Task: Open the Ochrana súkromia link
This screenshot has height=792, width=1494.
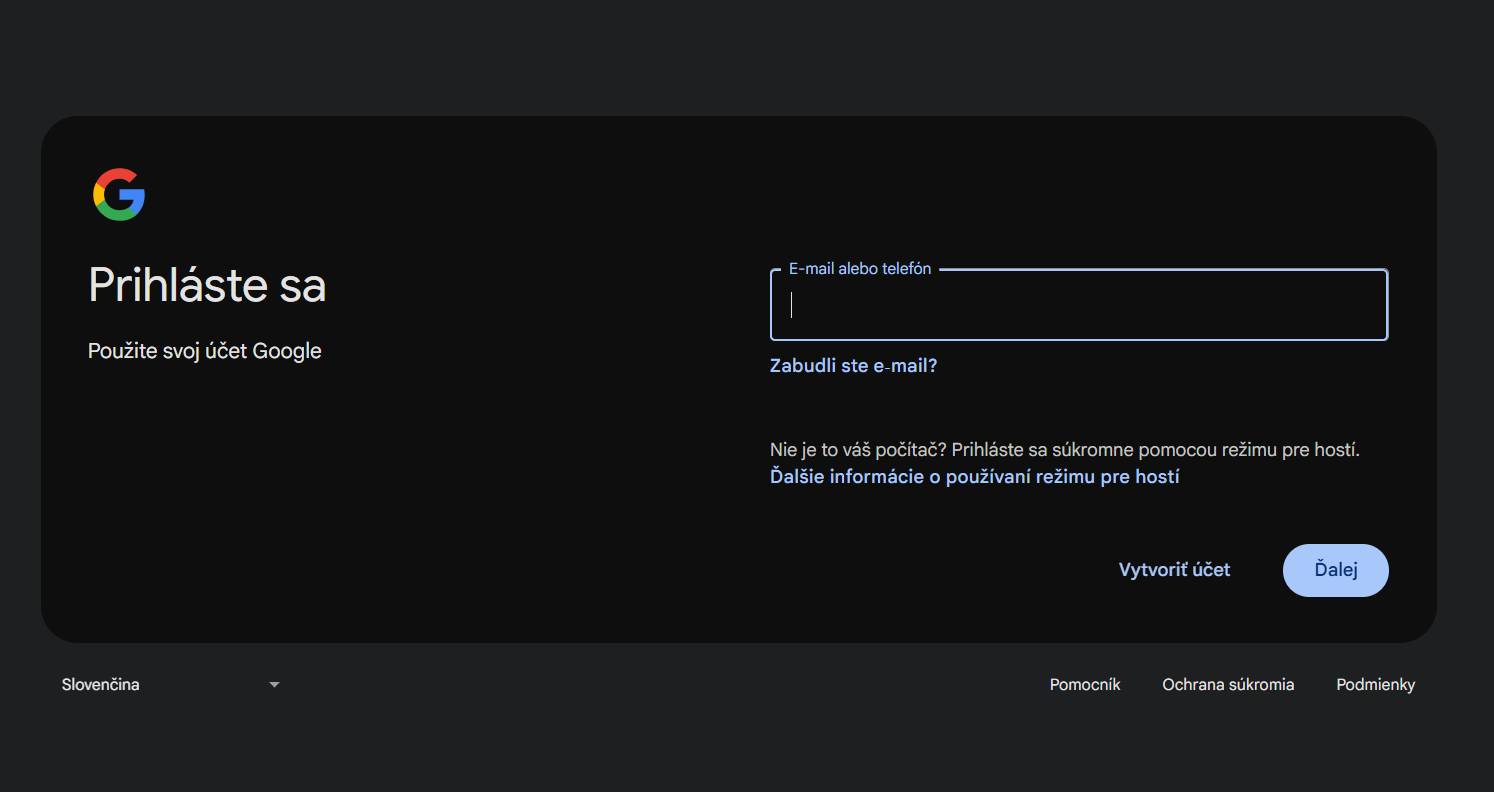Action: [x=1228, y=685]
